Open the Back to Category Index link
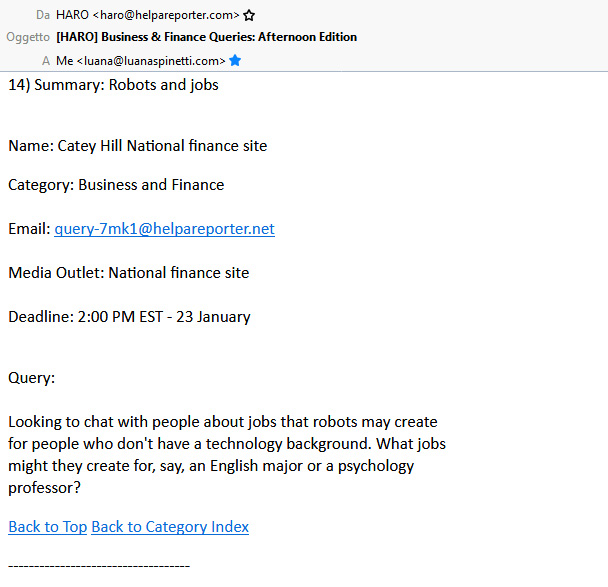608x587 pixels. point(170,527)
